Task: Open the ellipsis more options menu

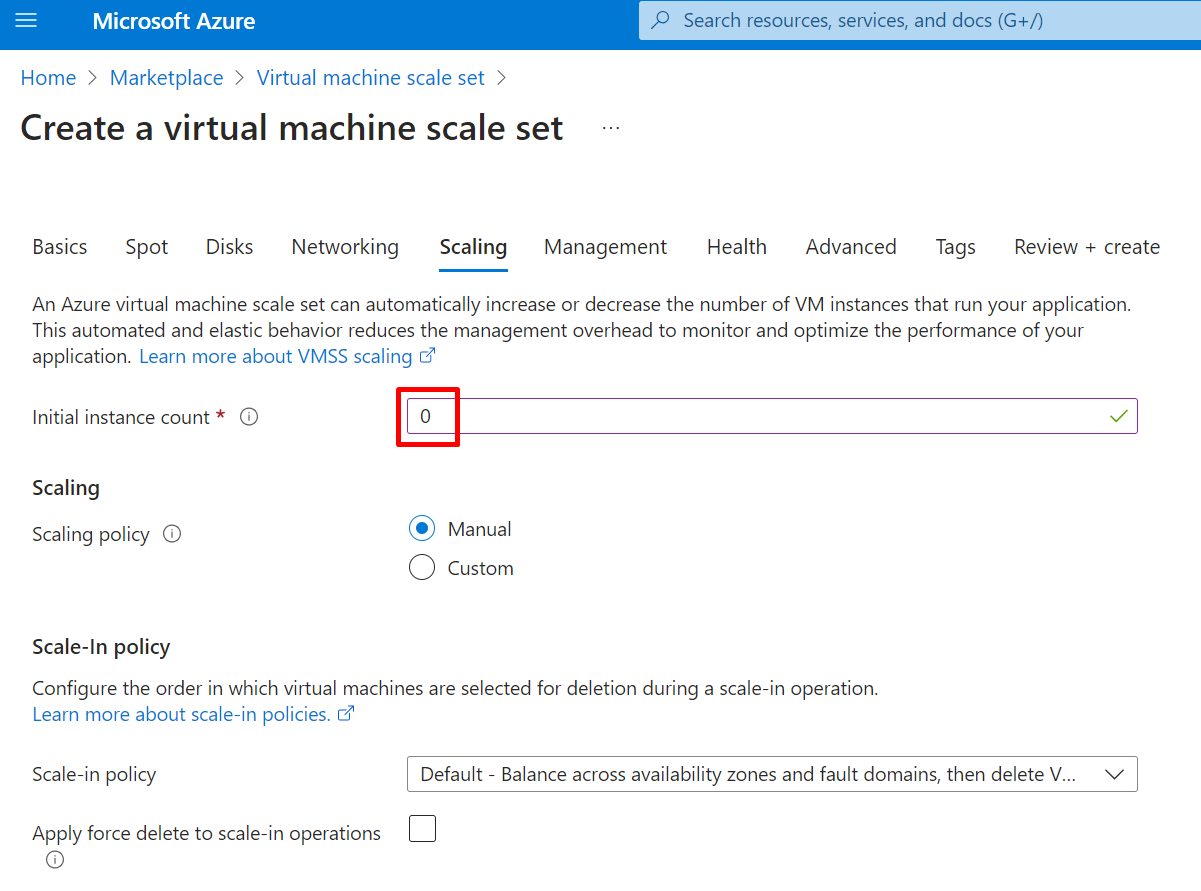Action: coord(611,128)
